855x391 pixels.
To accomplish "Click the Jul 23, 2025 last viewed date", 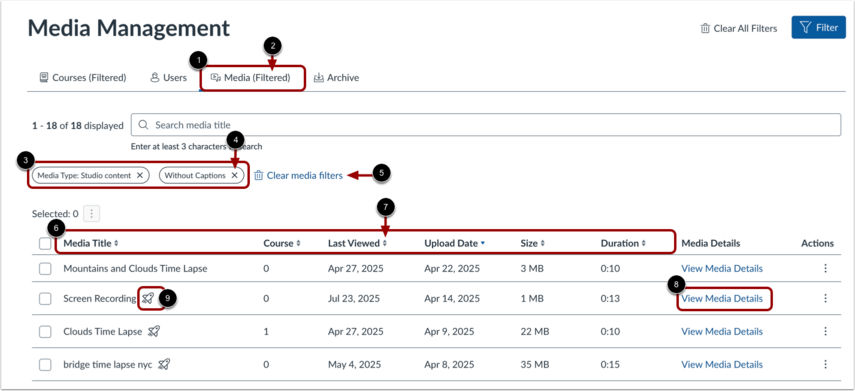I will point(354,298).
